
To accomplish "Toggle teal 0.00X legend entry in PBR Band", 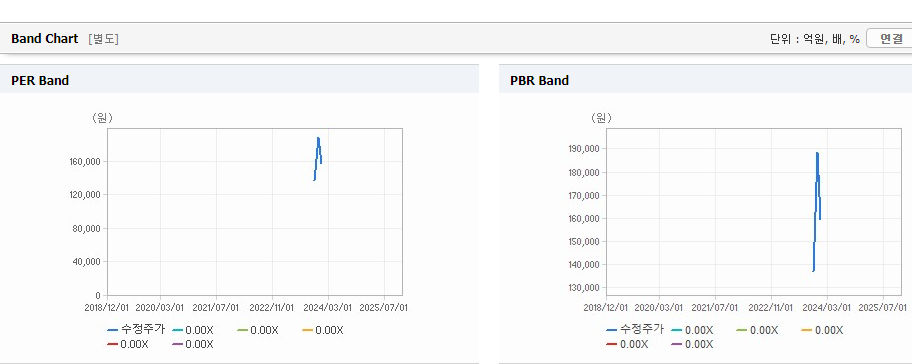I will pyautogui.click(x=693, y=330).
